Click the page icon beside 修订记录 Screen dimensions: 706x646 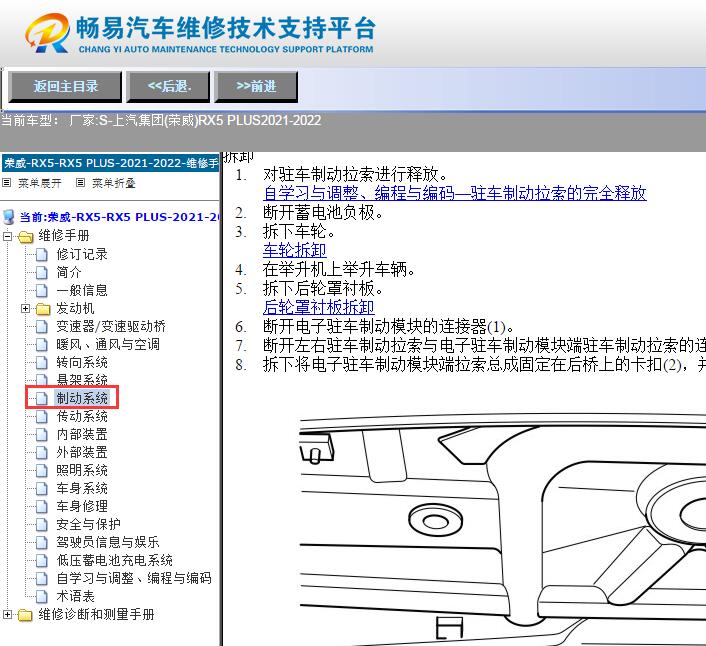click(42, 255)
